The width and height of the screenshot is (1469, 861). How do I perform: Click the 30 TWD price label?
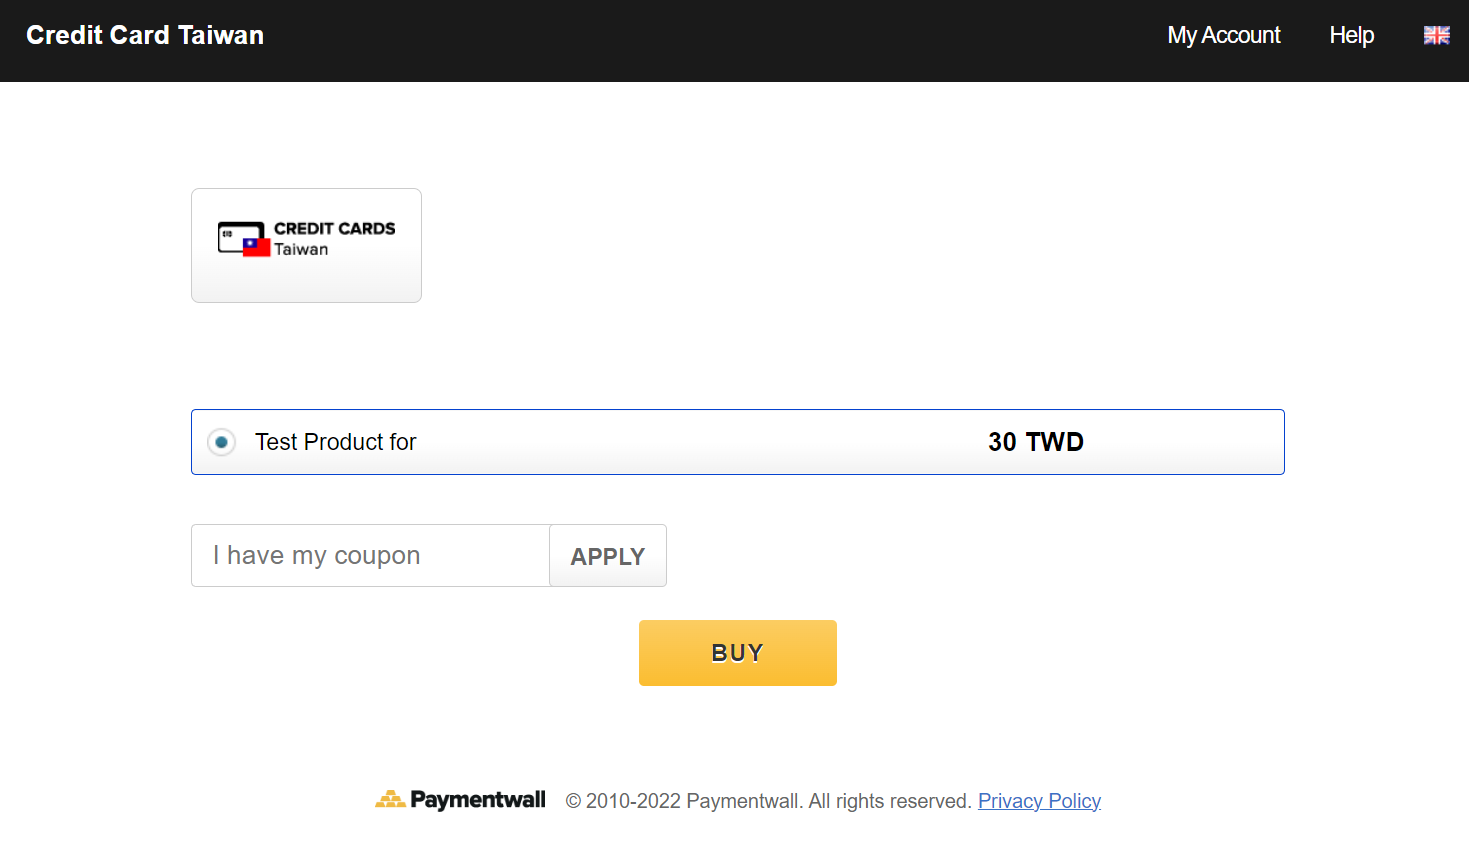[1036, 441]
